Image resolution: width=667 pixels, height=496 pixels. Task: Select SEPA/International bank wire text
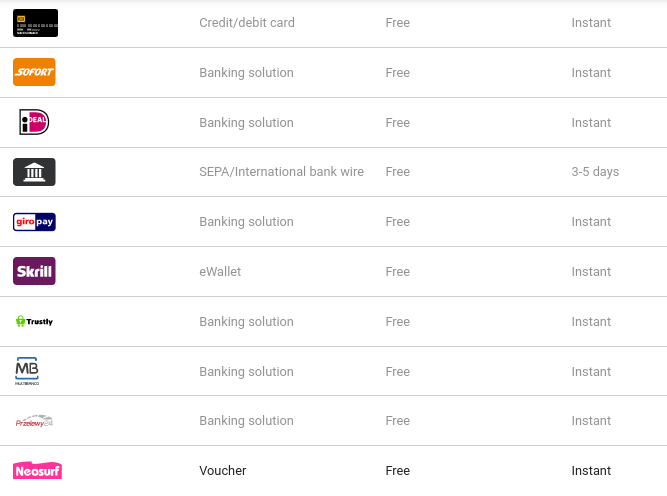point(281,171)
